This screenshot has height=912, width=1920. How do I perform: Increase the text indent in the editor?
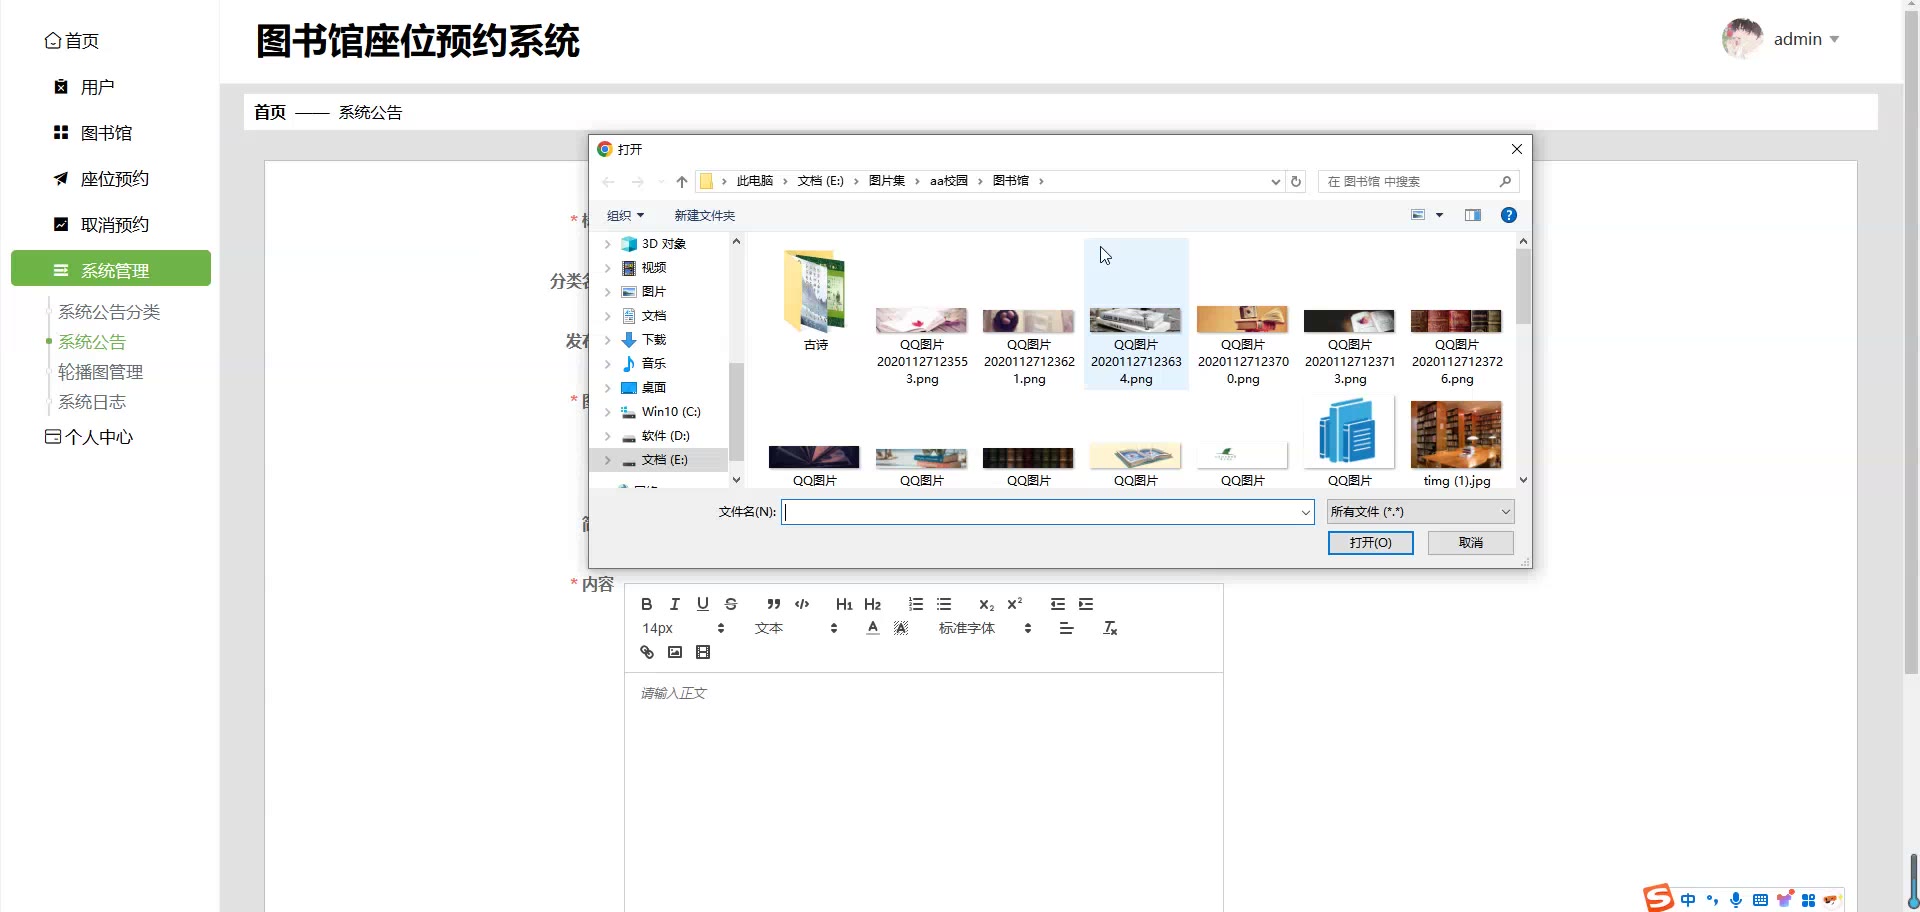pos(1086,604)
